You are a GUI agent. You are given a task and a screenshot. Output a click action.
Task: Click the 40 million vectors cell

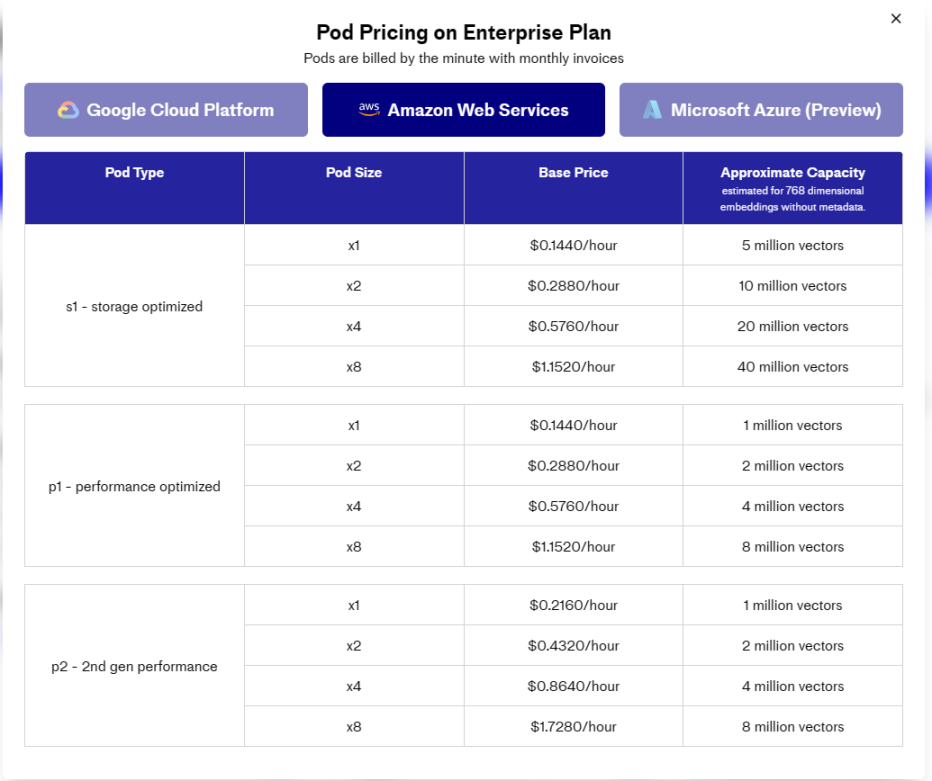click(x=793, y=367)
